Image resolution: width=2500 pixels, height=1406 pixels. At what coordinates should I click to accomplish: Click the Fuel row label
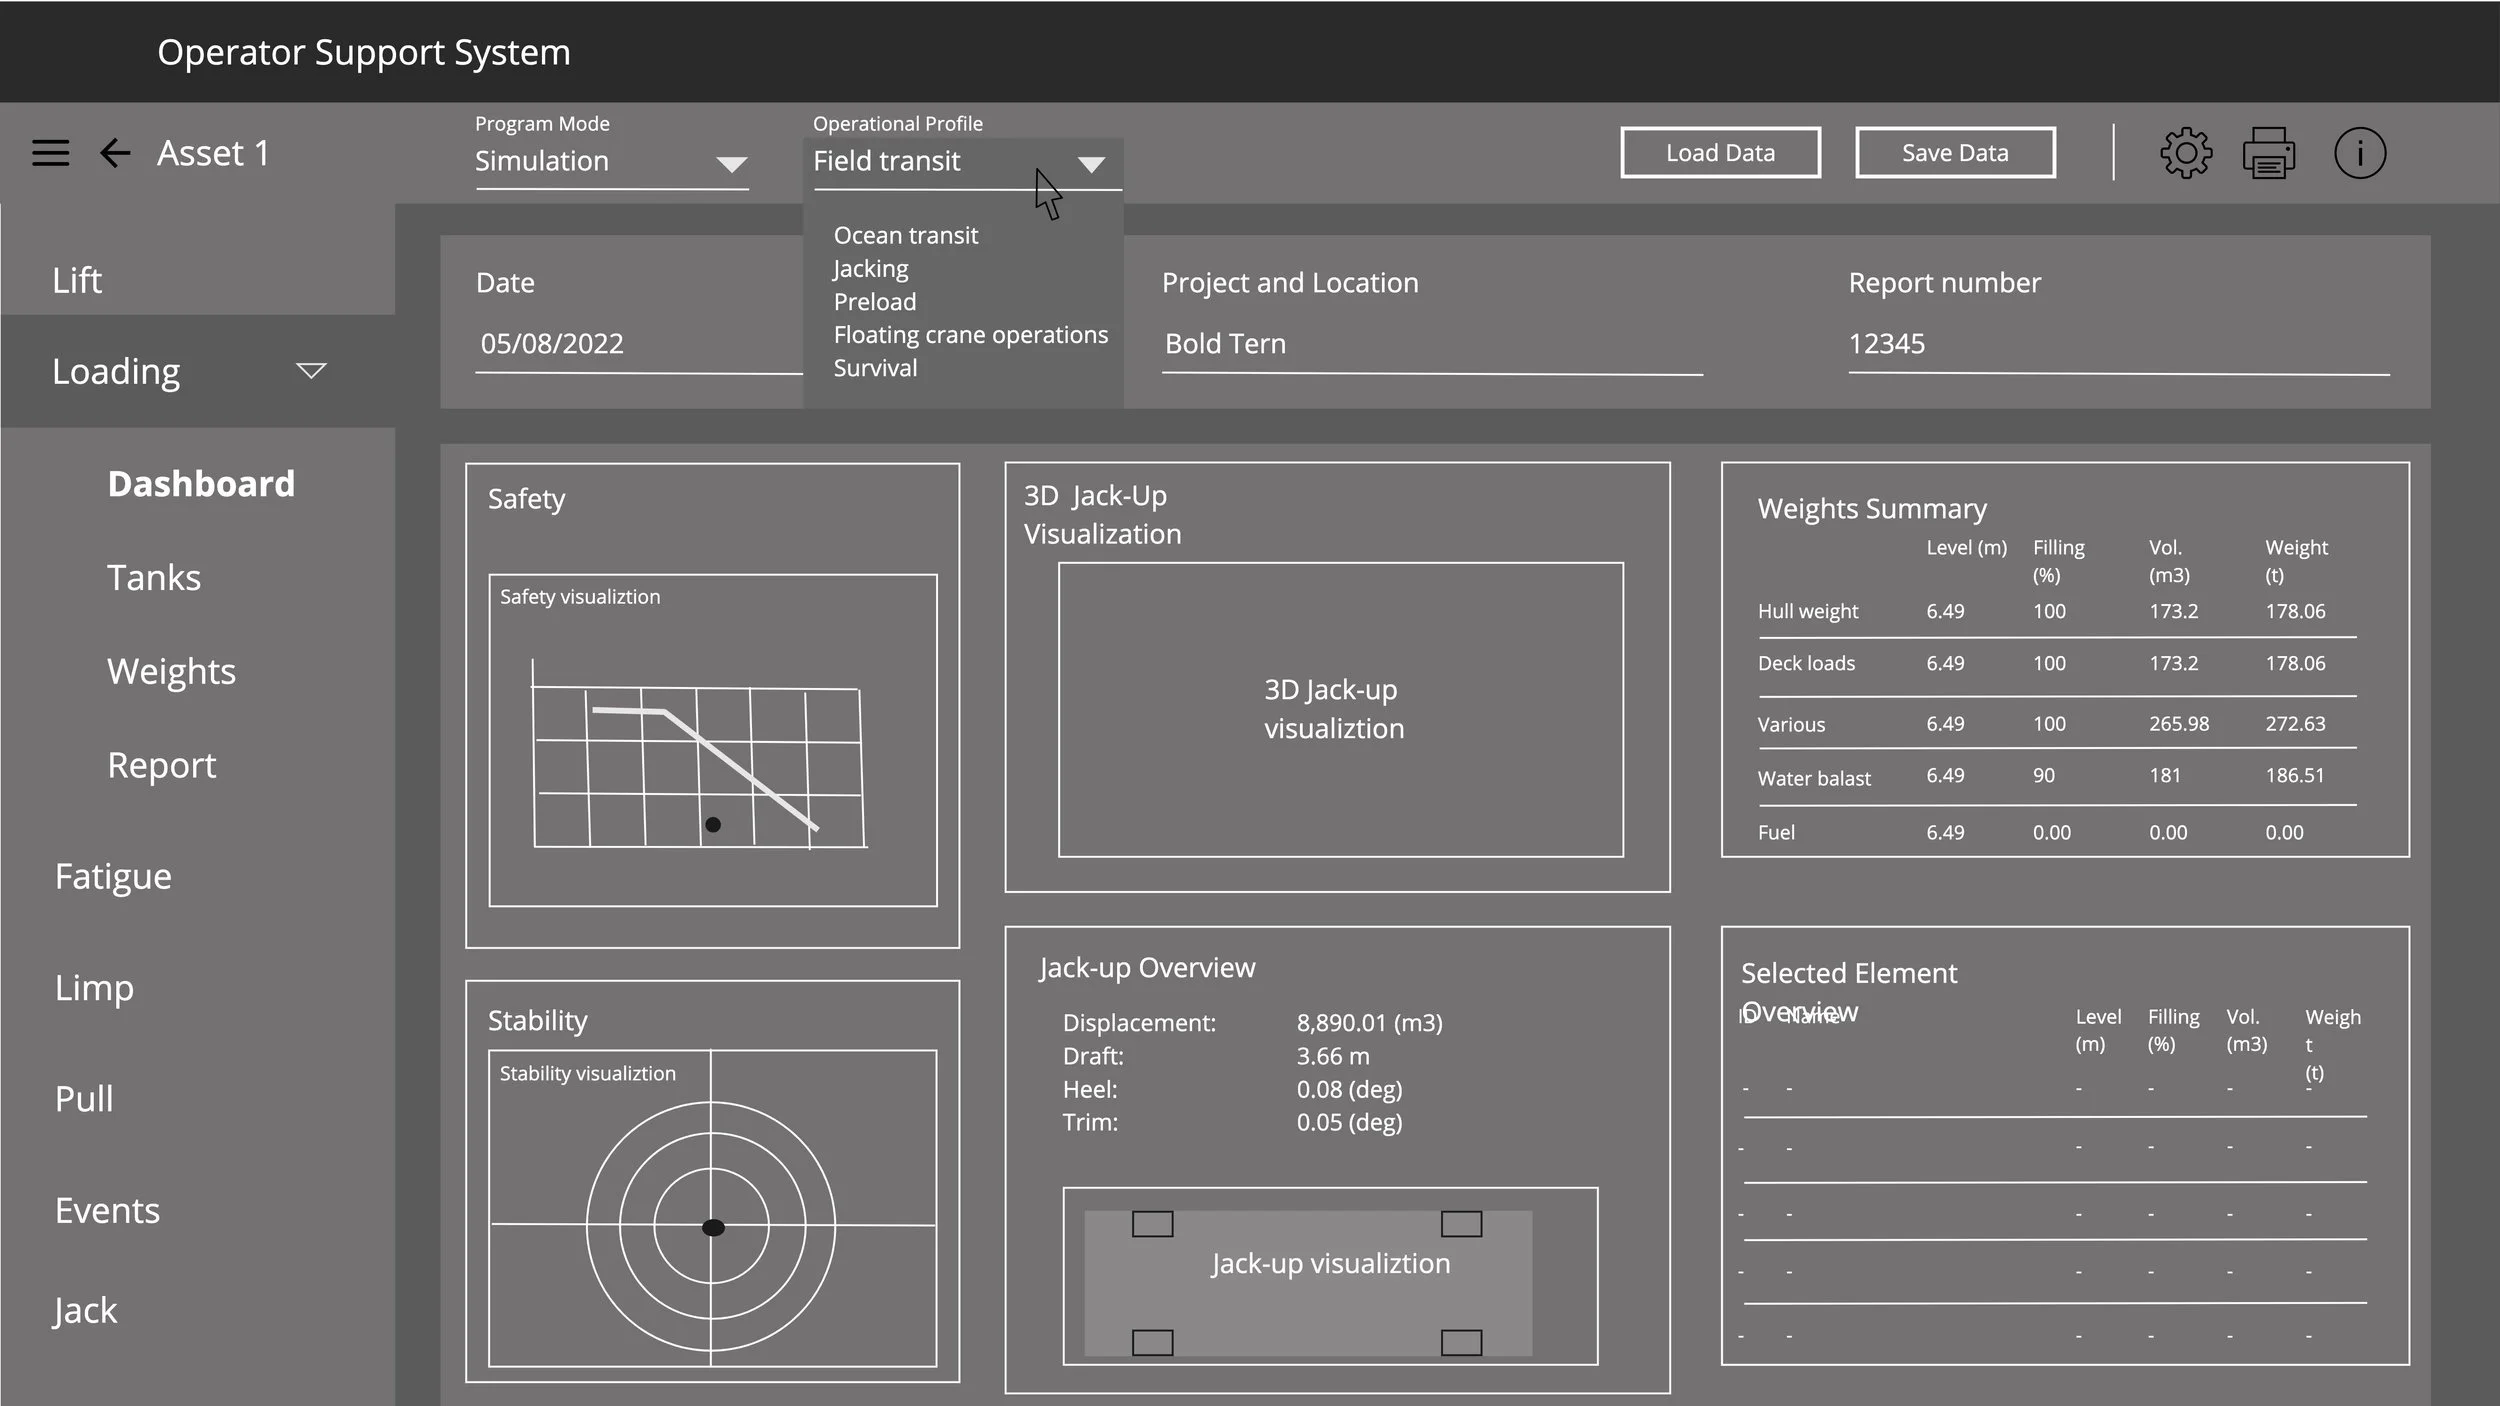1776,832
